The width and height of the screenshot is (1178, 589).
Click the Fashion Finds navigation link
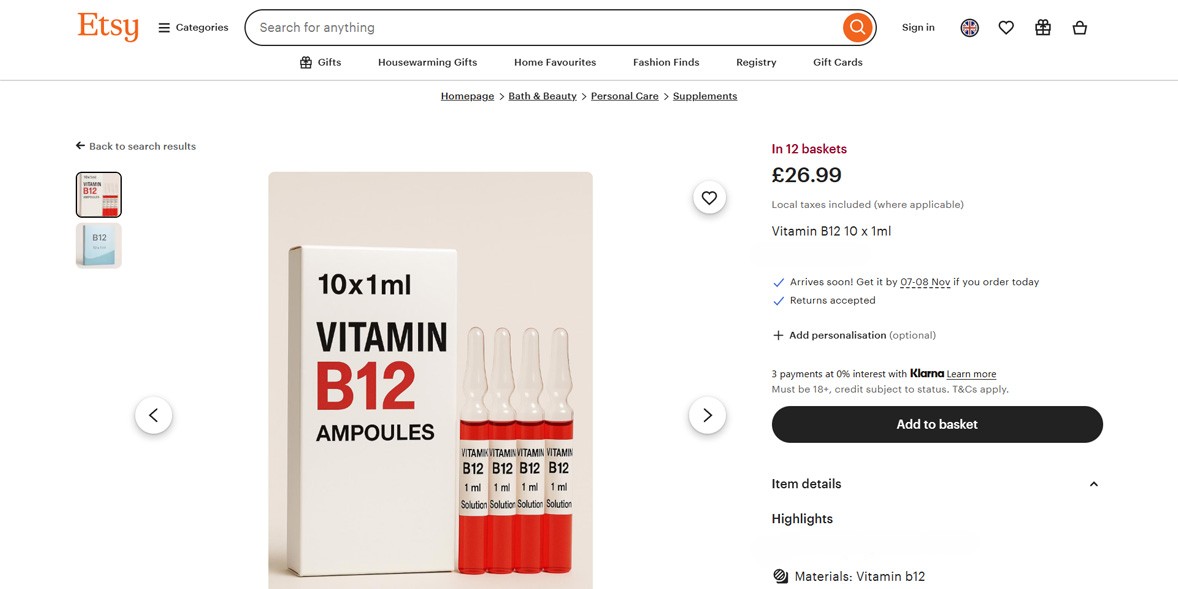pyautogui.click(x=665, y=62)
